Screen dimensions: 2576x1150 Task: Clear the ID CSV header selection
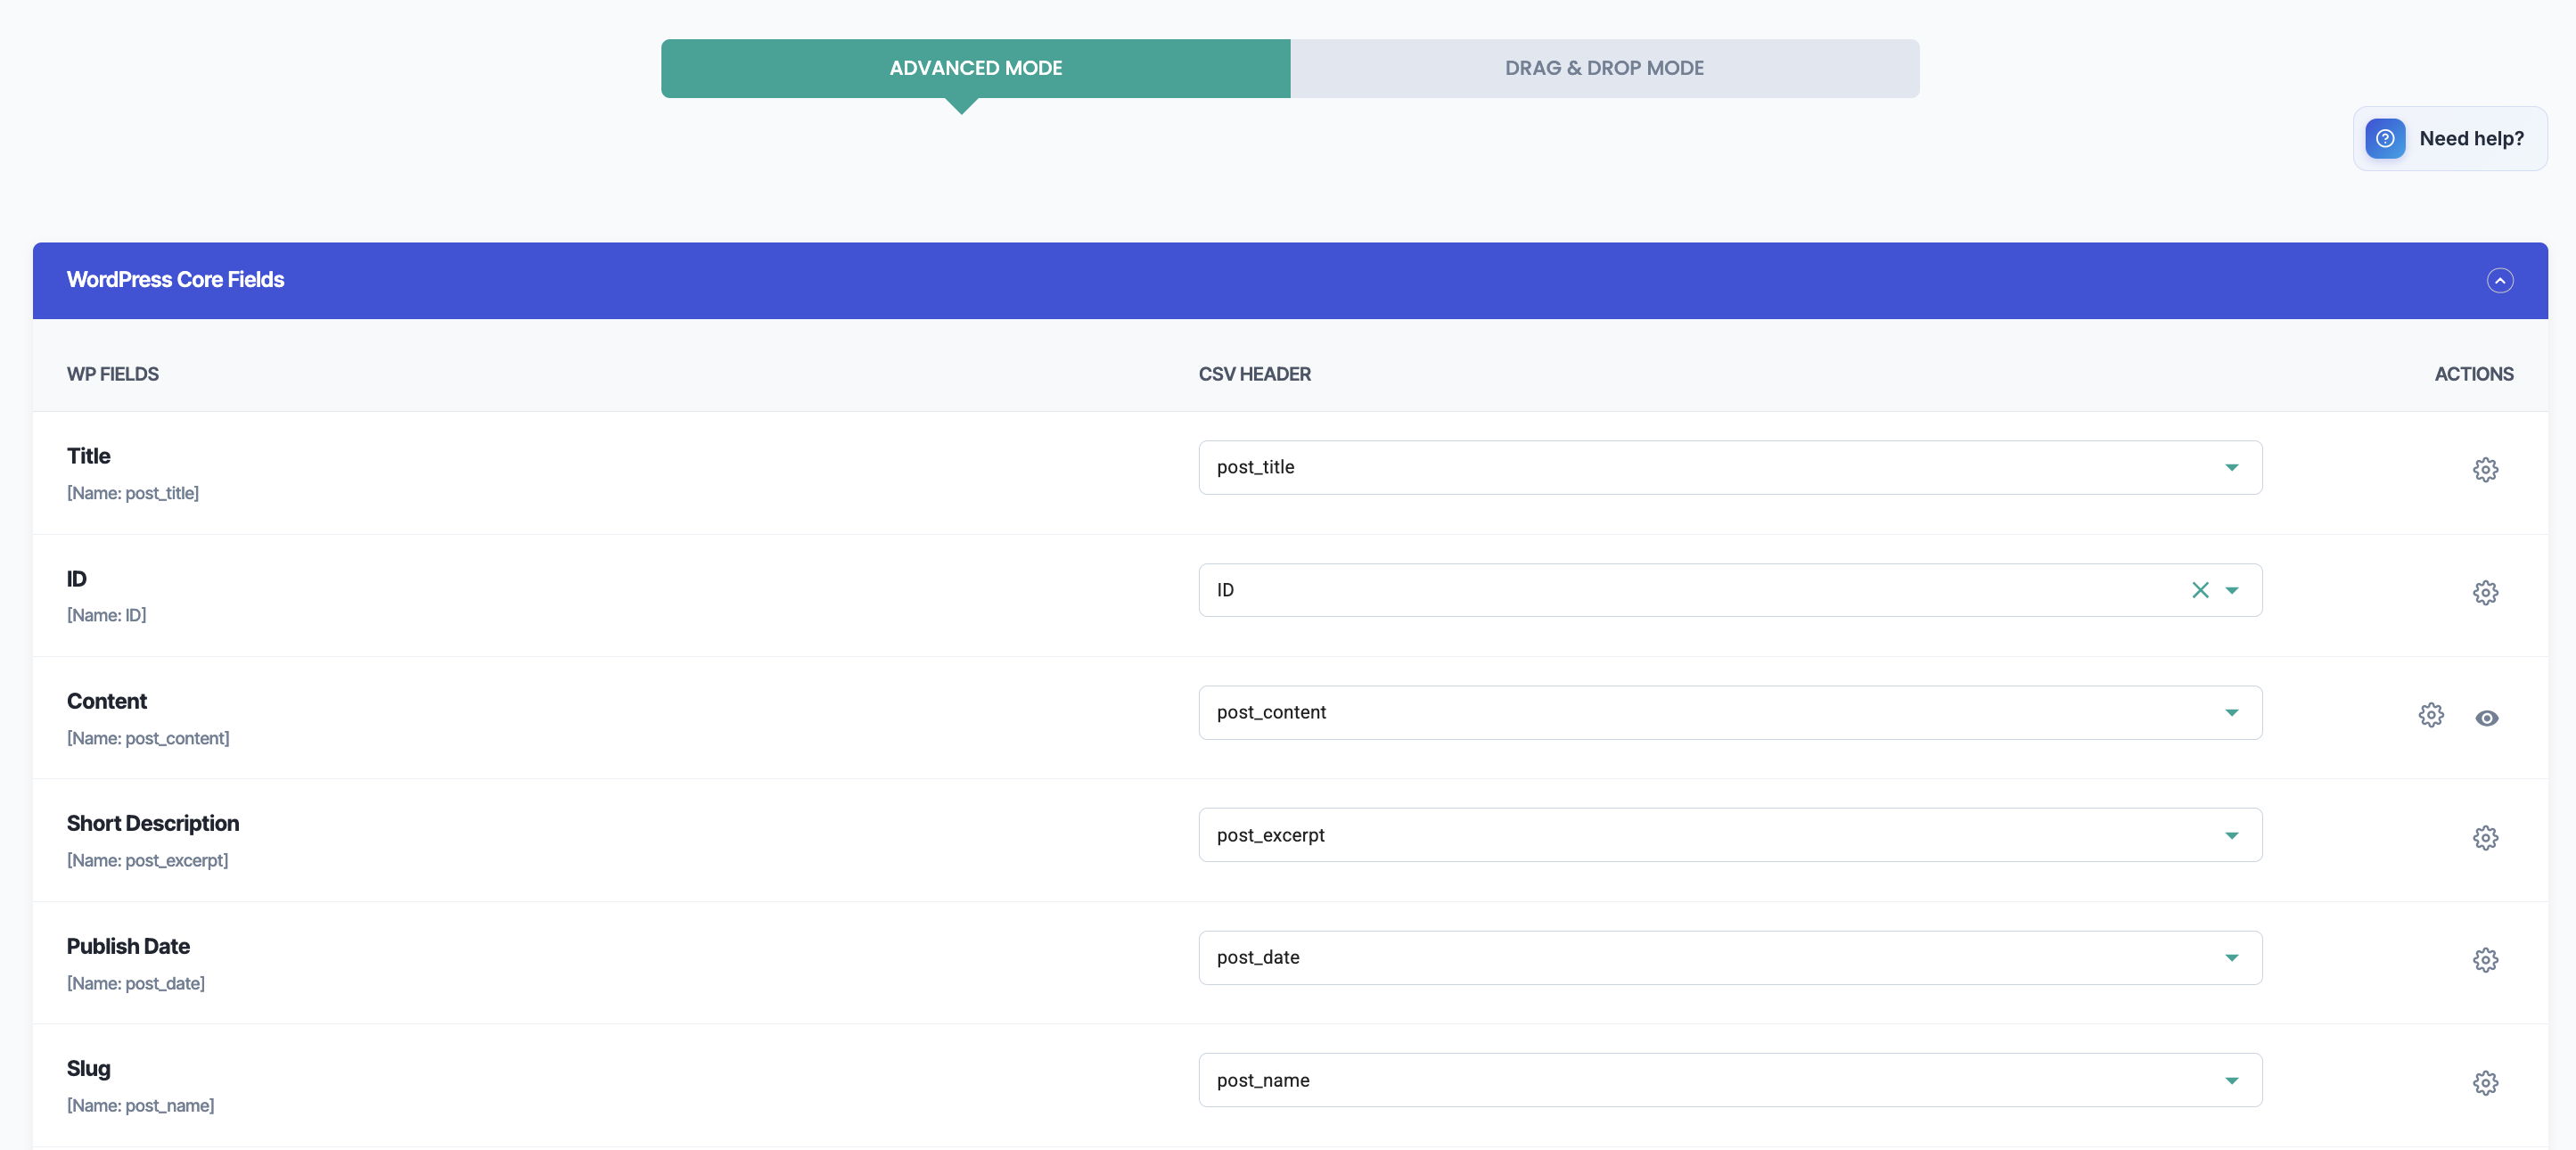coord(2200,590)
